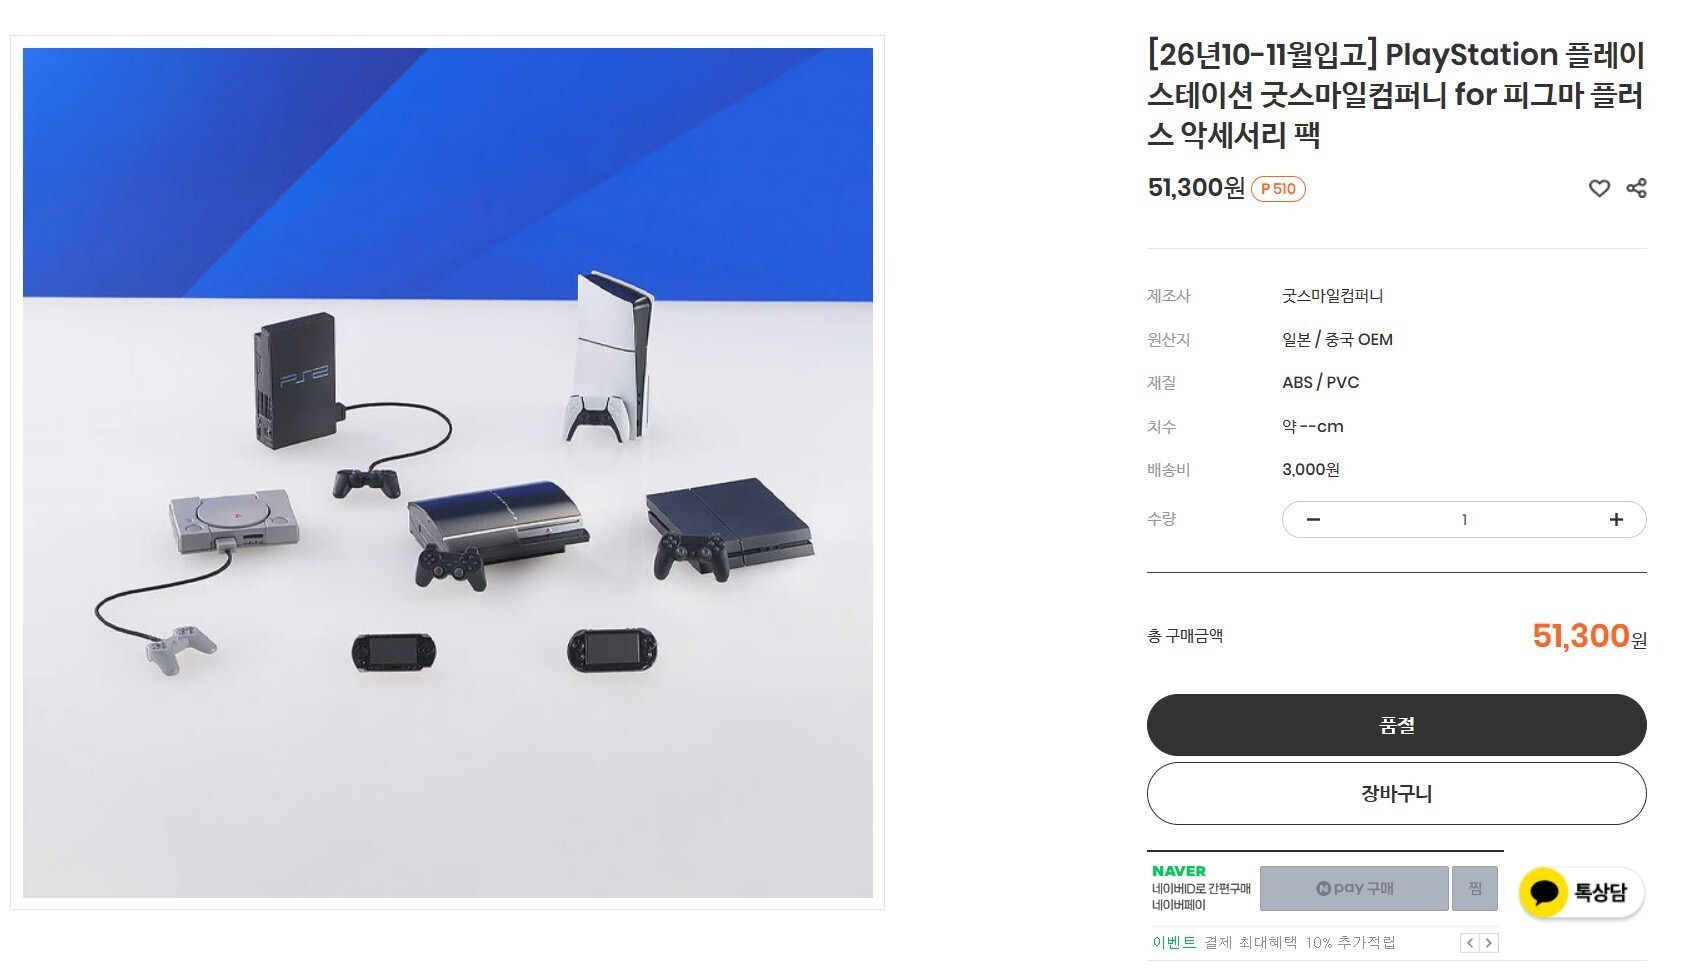Click the quantity input field
Screen dimensions: 1684x976
pyautogui.click(x=1464, y=519)
